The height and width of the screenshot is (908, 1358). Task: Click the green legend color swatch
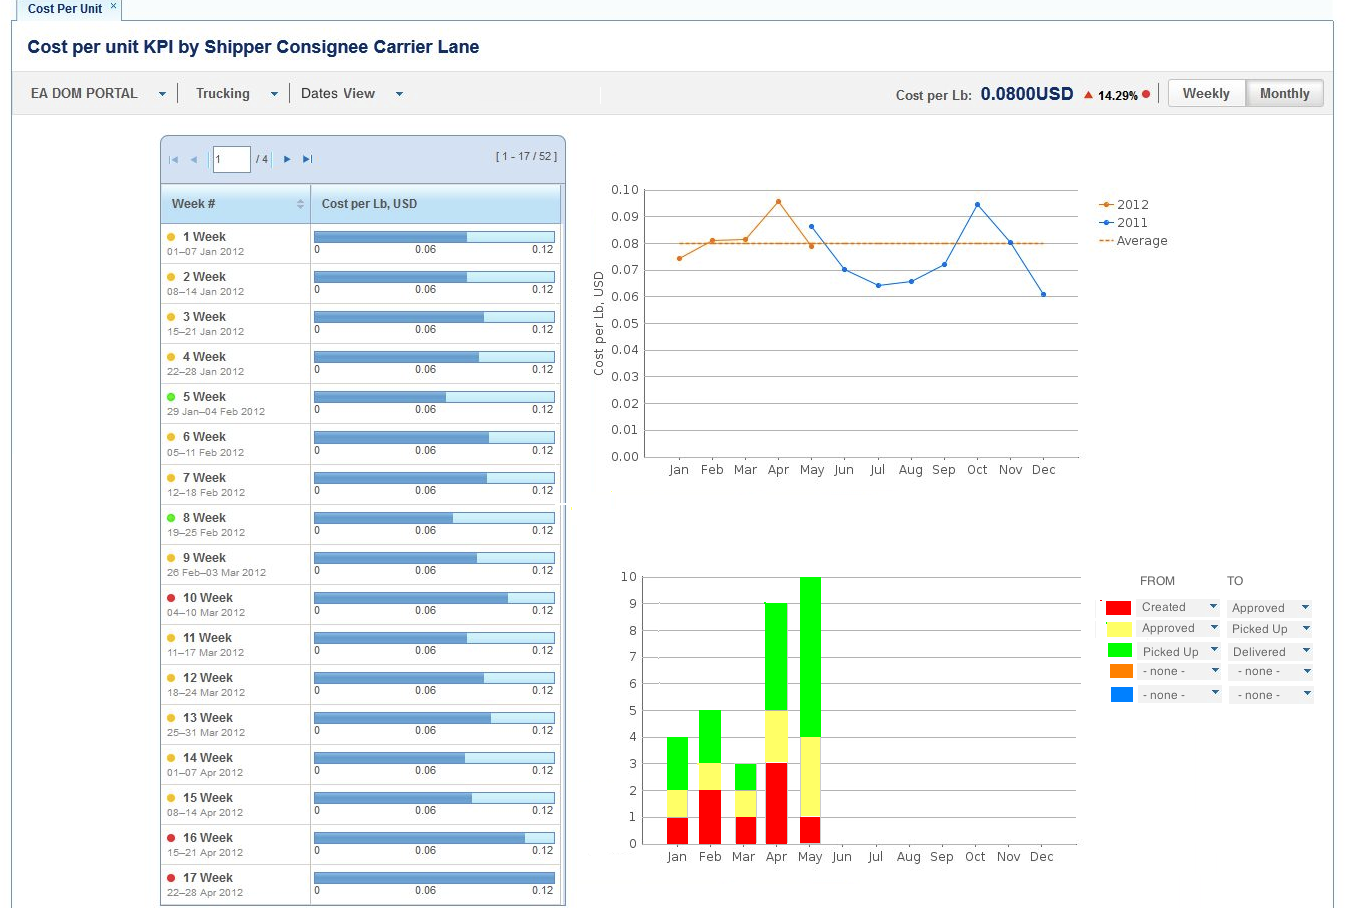pyautogui.click(x=1119, y=651)
